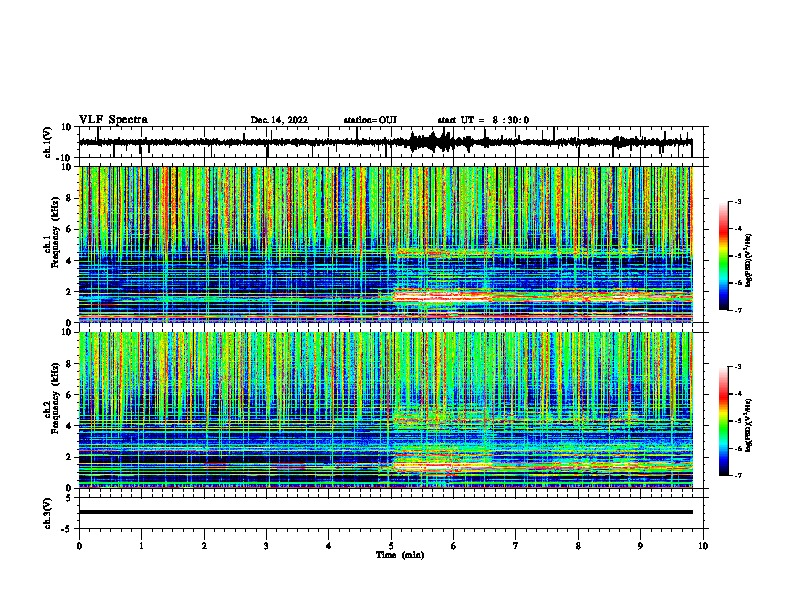Image resolution: width=792 pixels, height=612 pixels.
Task: Click the "Time (min)" axis label
Action: pos(400,555)
